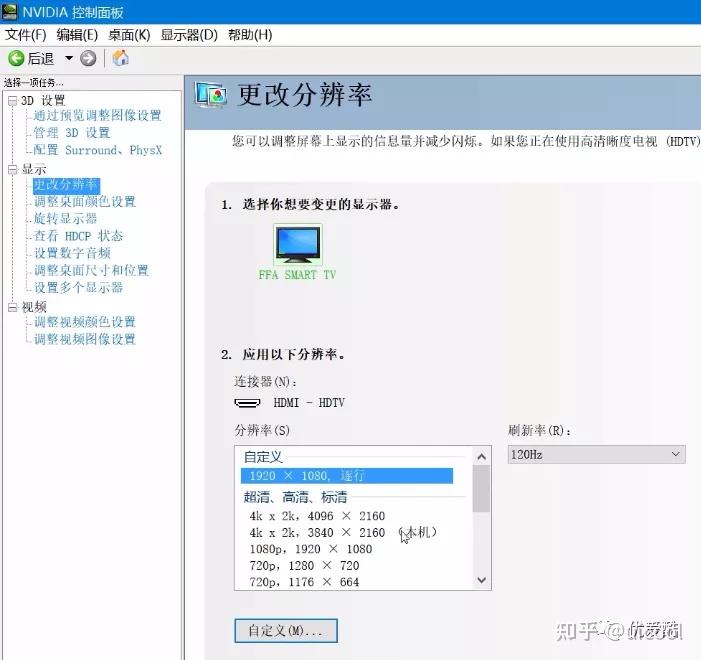Open the 桌面(K) menu
The image size is (701, 660).
[x=129, y=35]
